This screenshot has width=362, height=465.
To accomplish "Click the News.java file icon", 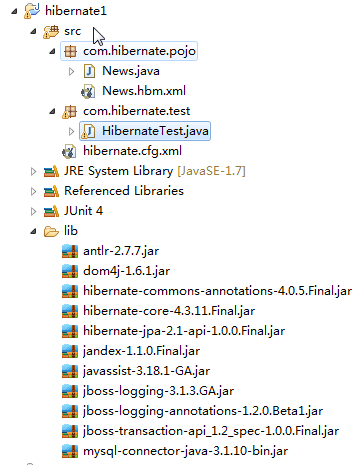I will click(89, 71).
